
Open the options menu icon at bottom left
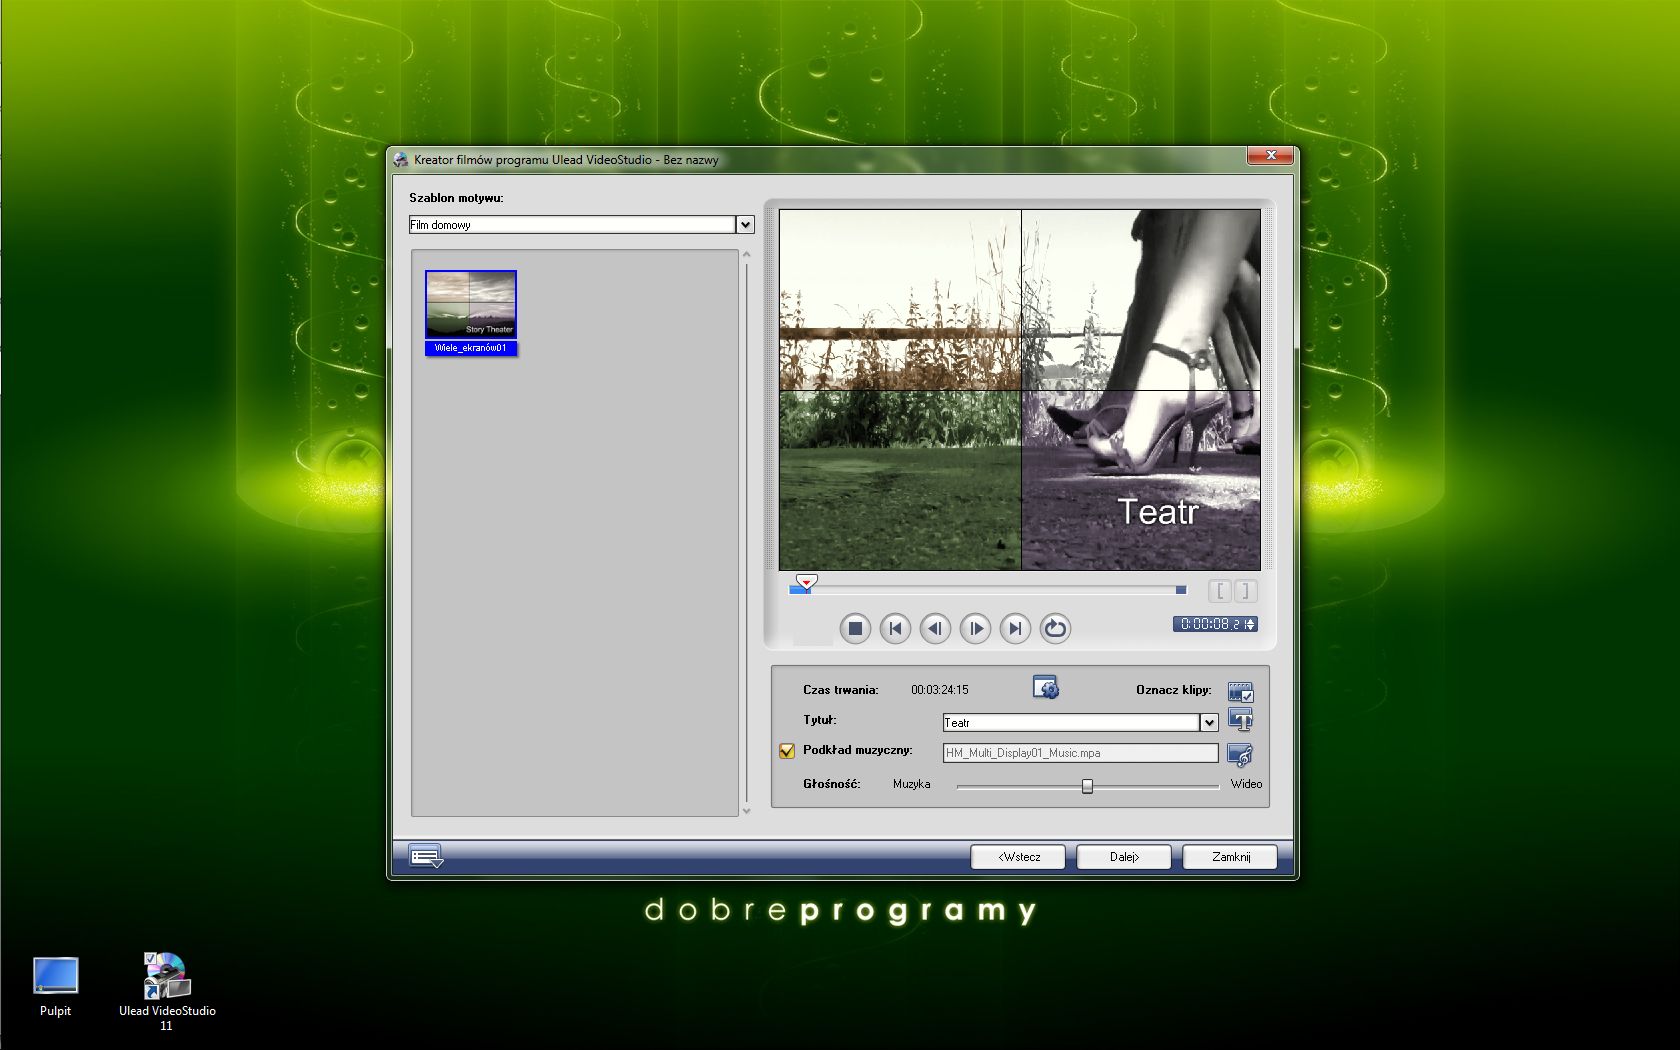tap(426, 857)
